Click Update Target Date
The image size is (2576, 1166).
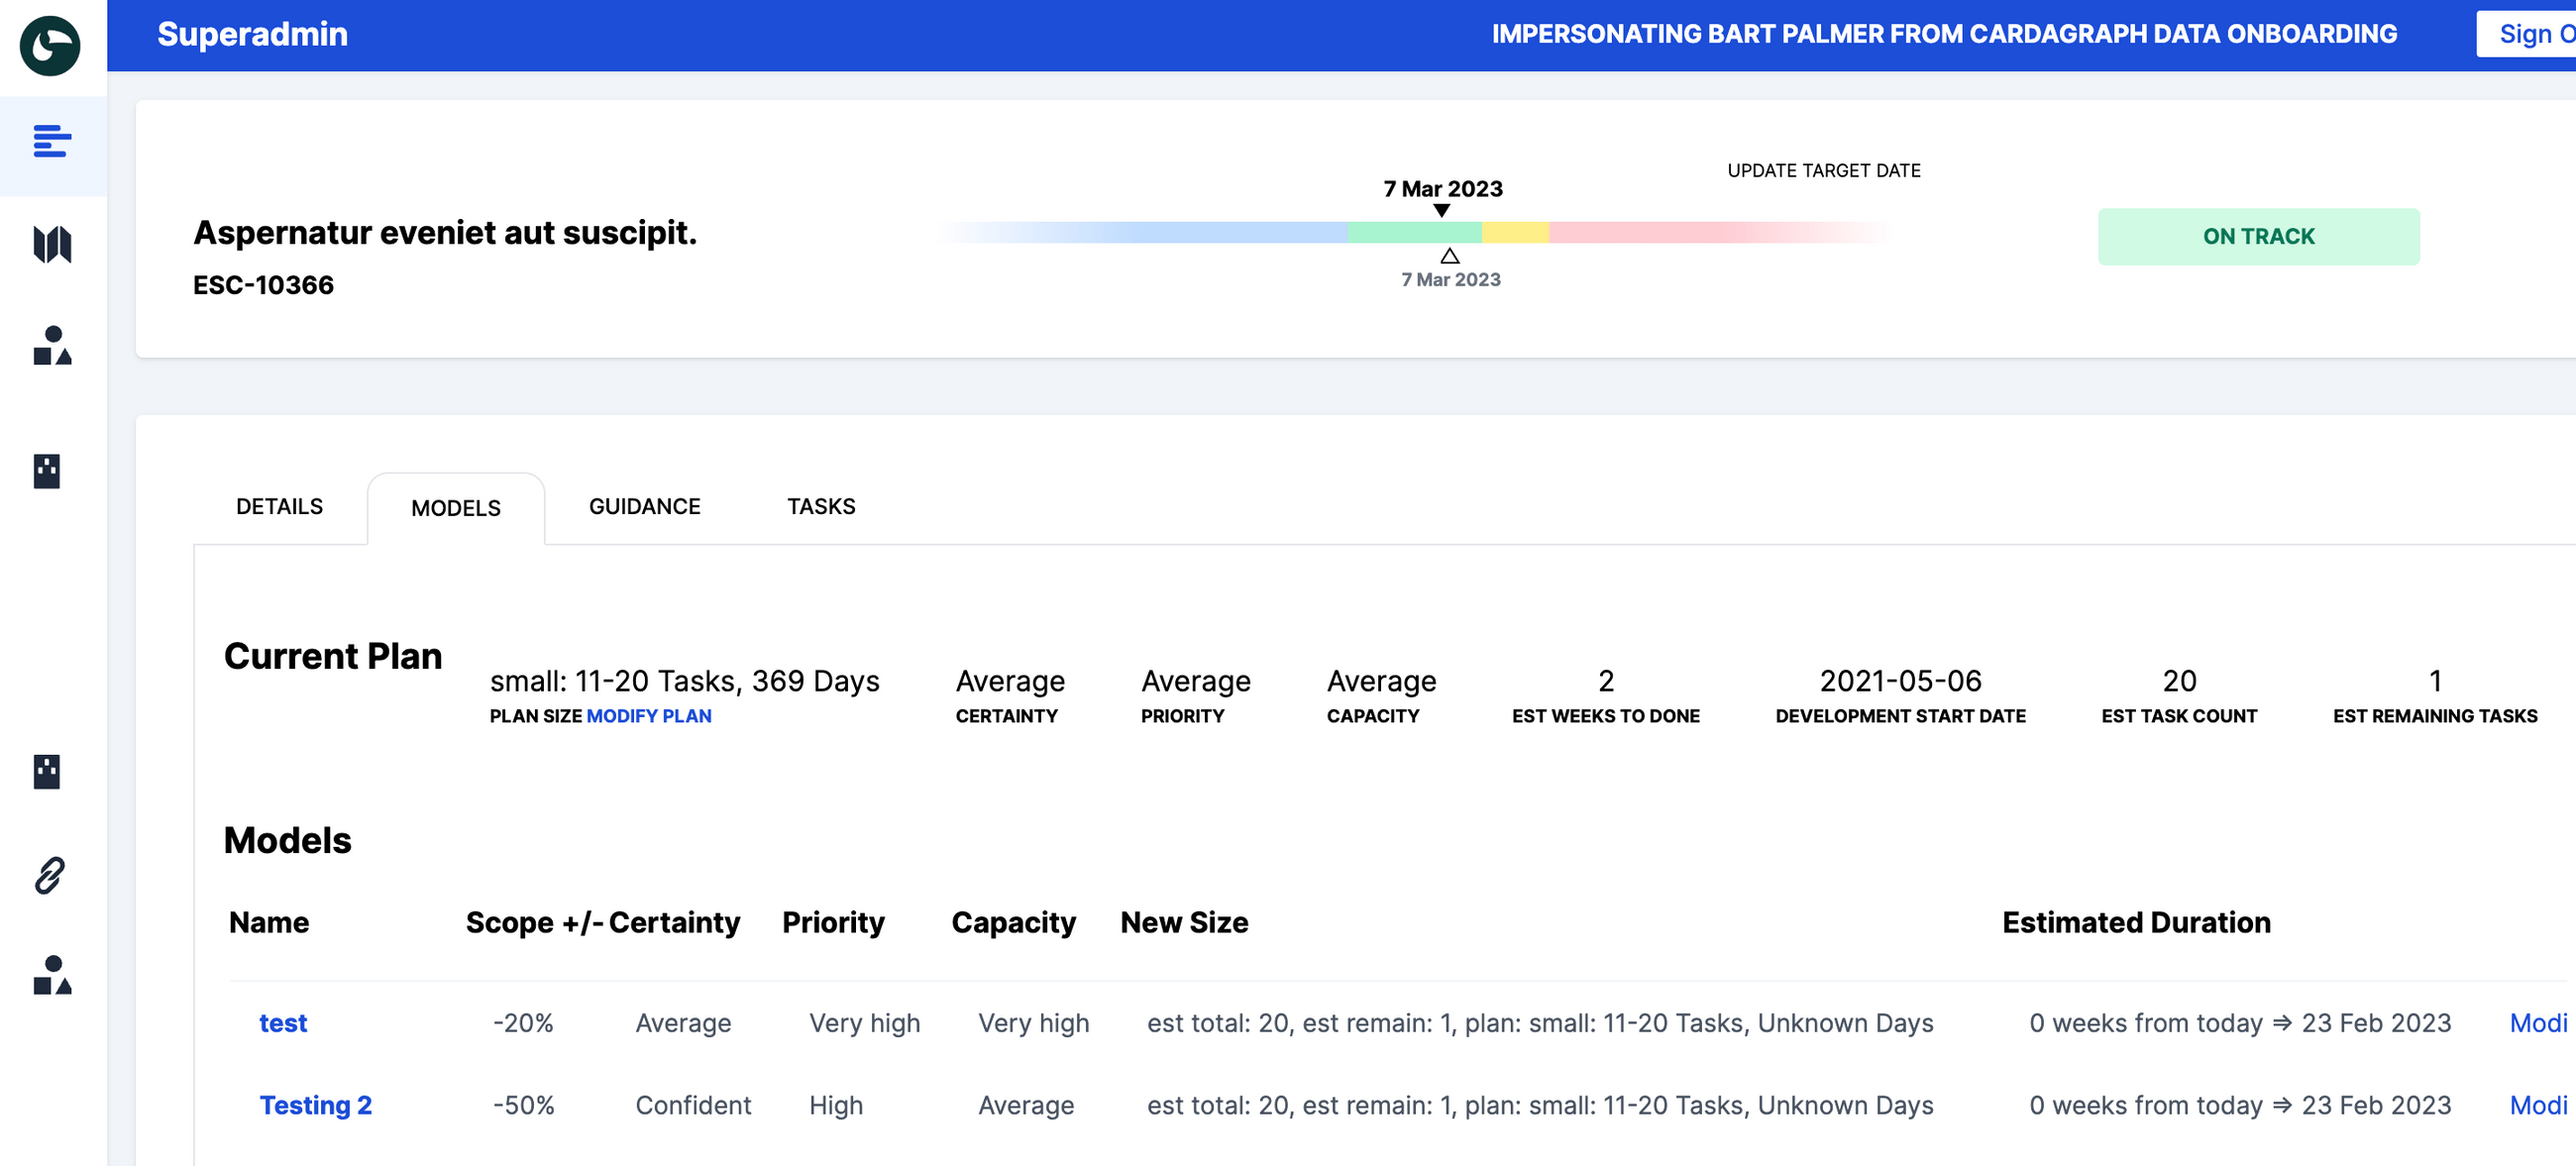[x=1823, y=170]
